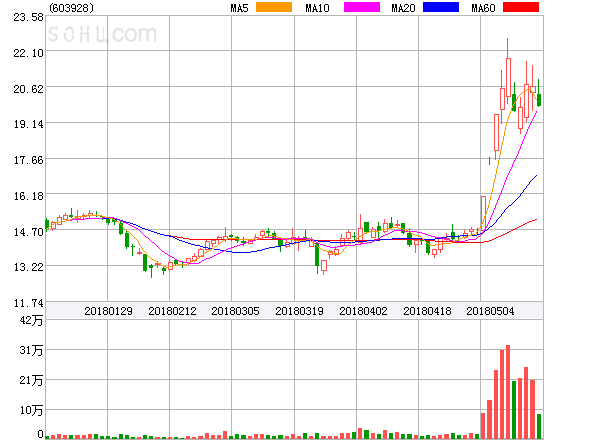Click the blue MA20 legend swatch

tap(441, 7)
